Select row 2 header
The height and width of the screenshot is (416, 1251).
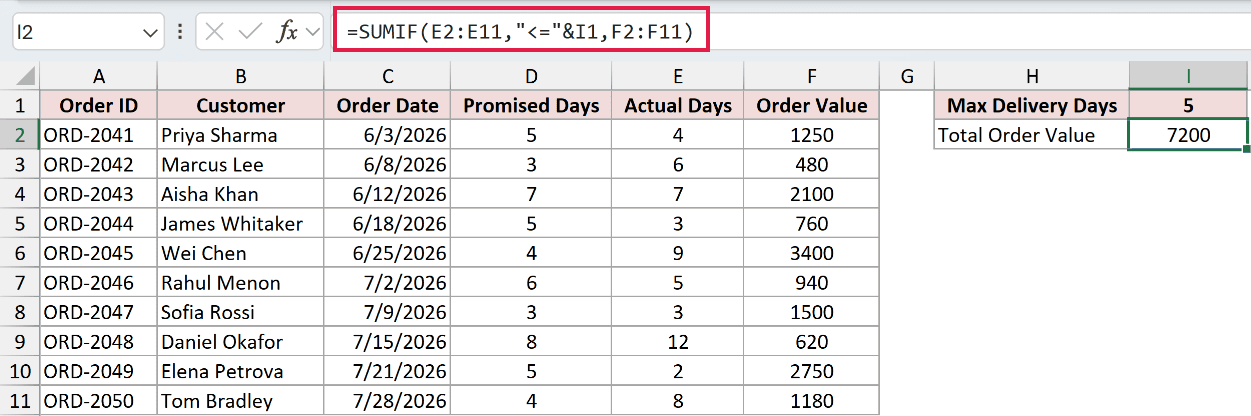pos(20,135)
